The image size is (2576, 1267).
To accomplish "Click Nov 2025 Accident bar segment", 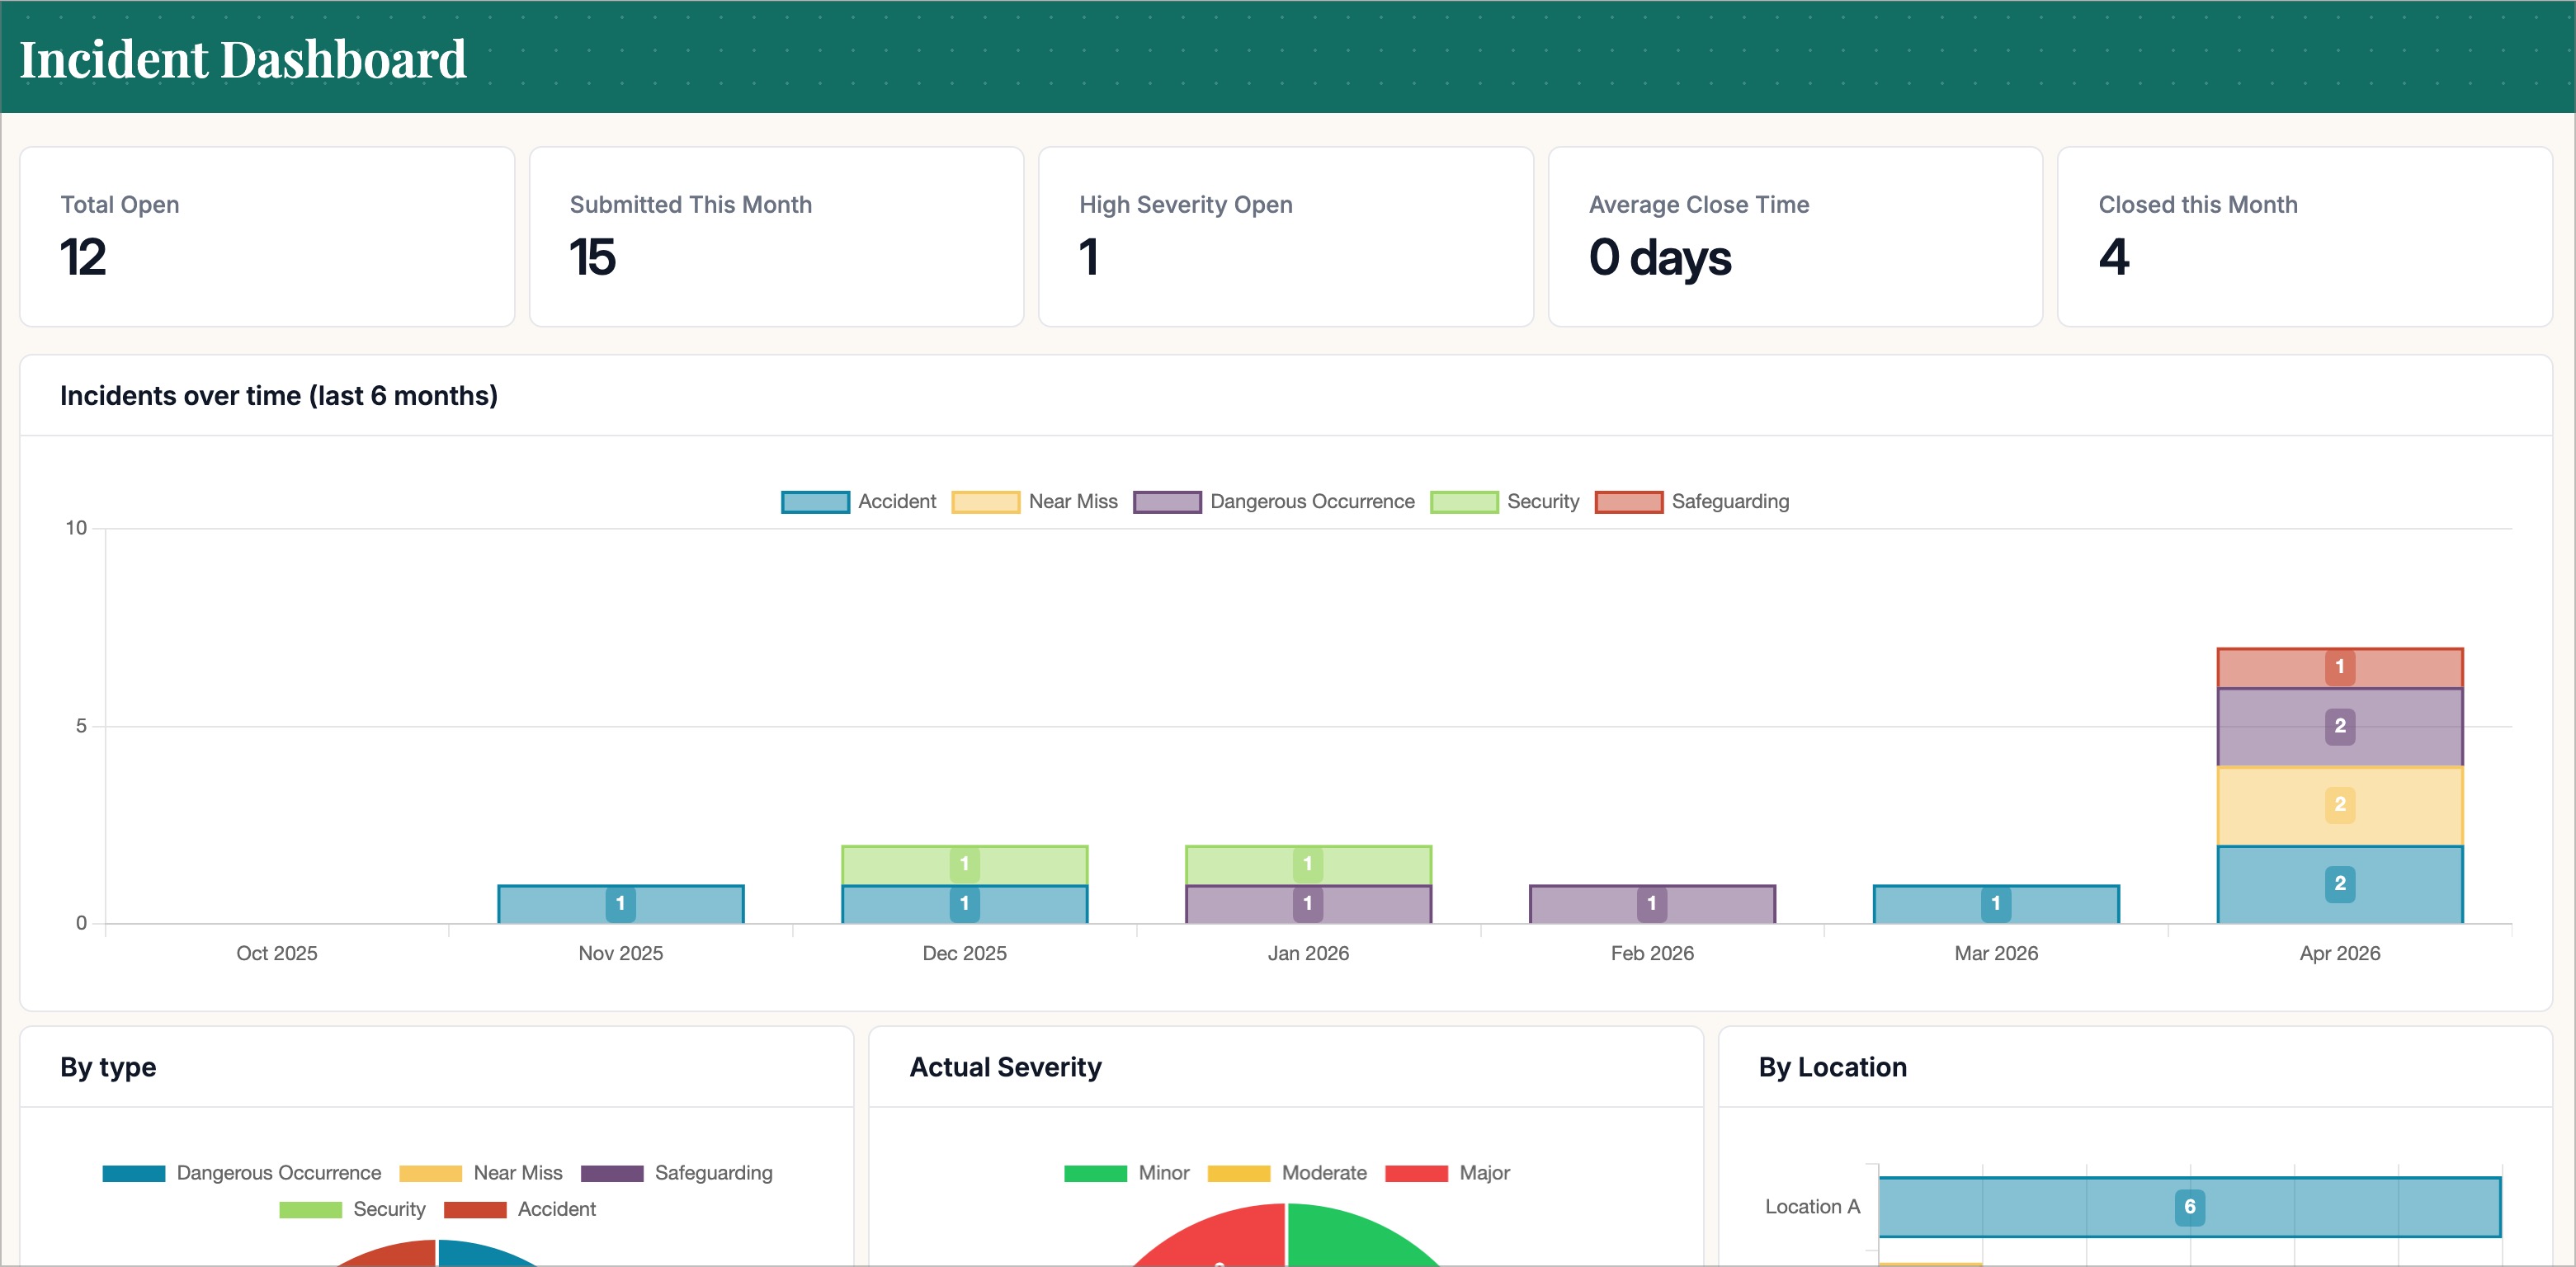I will click(x=620, y=904).
